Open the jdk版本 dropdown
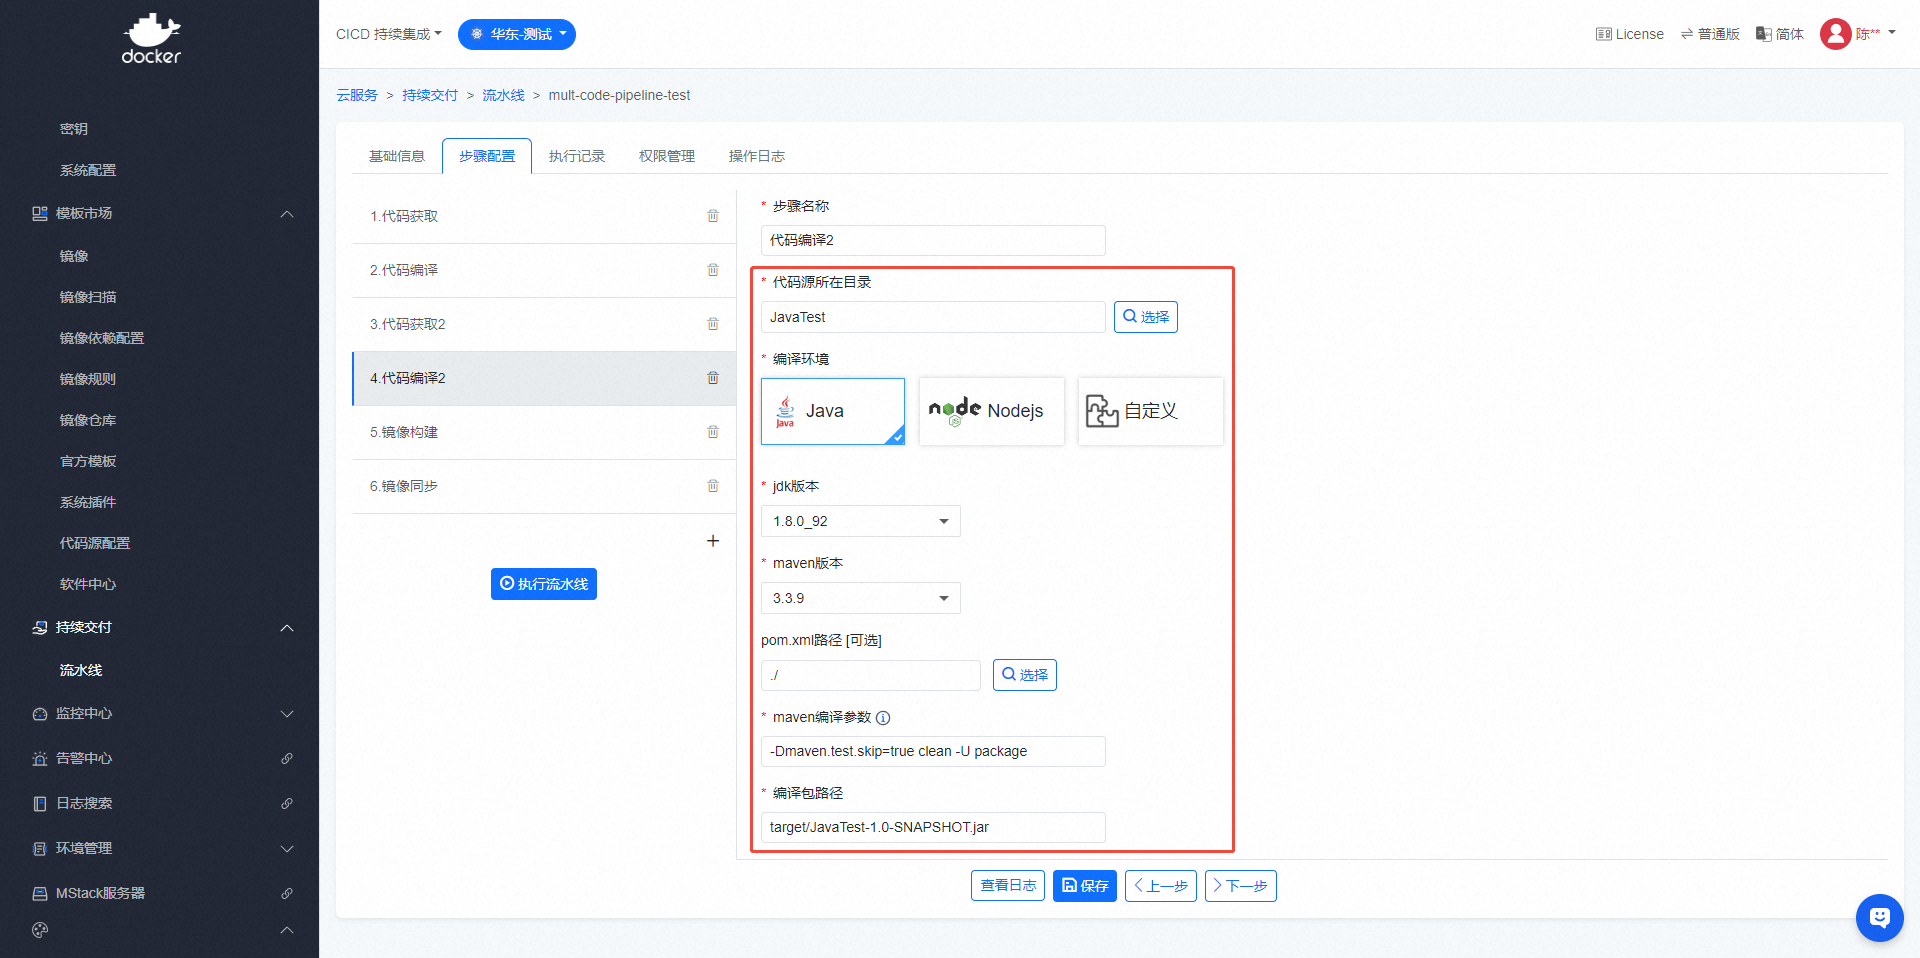 (860, 521)
